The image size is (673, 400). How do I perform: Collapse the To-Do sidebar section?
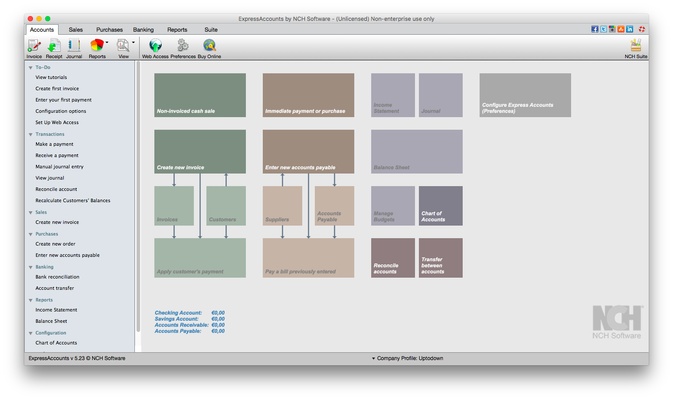pos(30,67)
